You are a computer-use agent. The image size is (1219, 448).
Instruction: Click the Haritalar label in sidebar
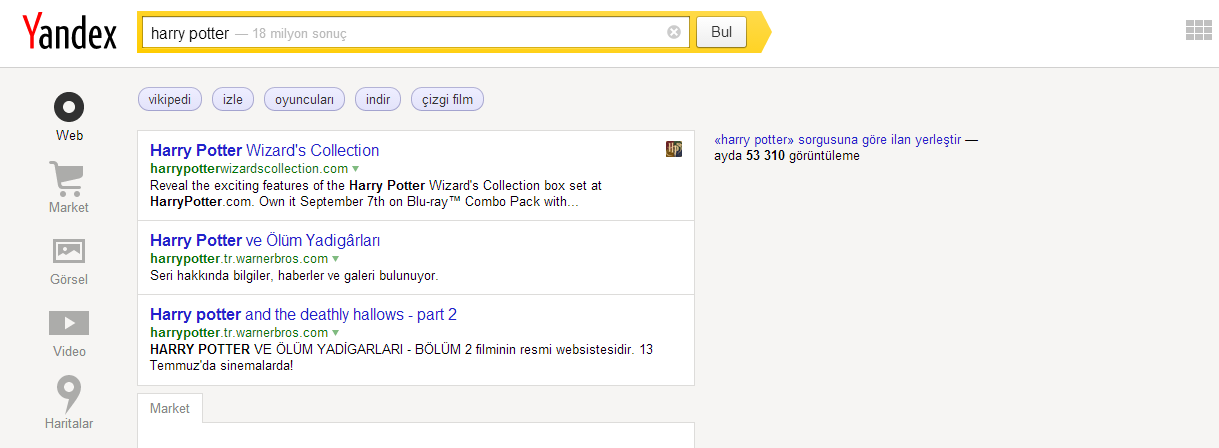coord(69,423)
